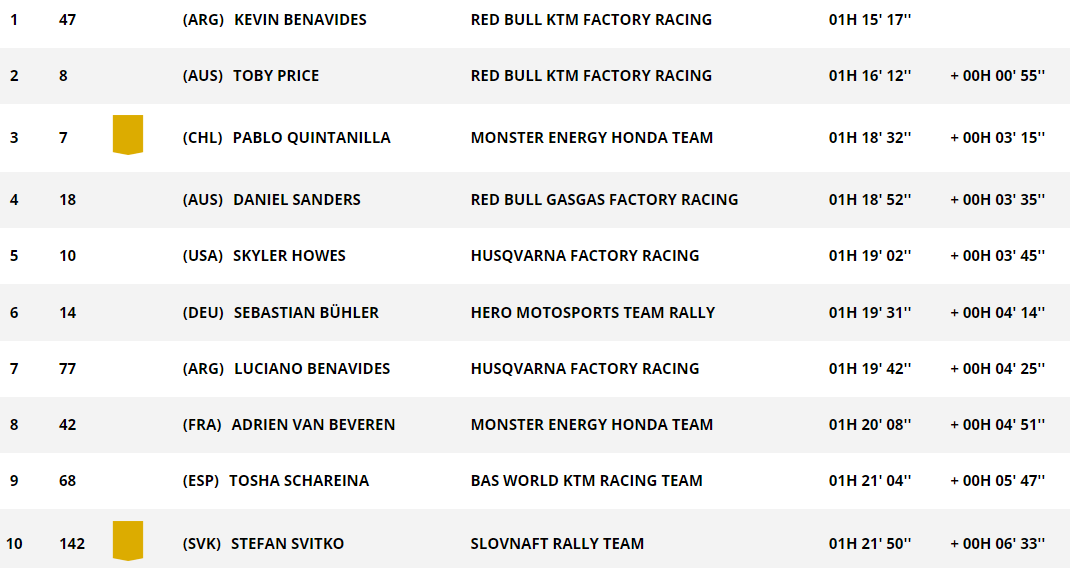The width and height of the screenshot is (1070, 568).
Task: Click Red Bull GasGas Factory Racing team
Action: [604, 200]
